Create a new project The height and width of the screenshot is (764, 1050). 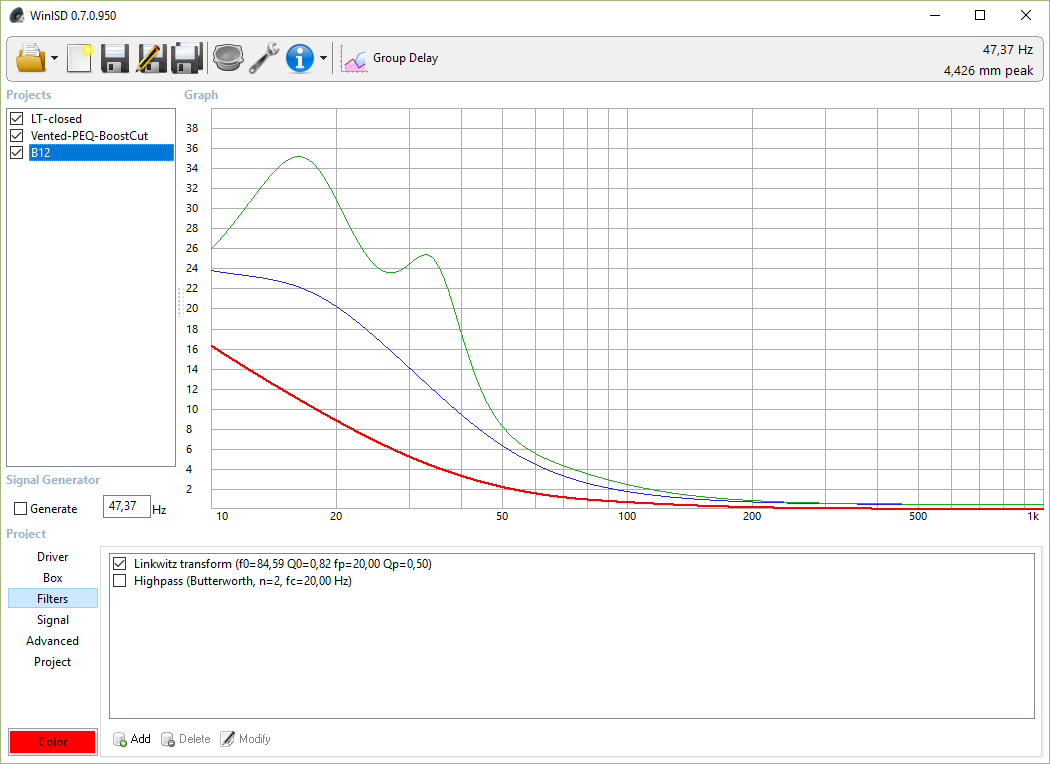pyautogui.click(x=80, y=58)
